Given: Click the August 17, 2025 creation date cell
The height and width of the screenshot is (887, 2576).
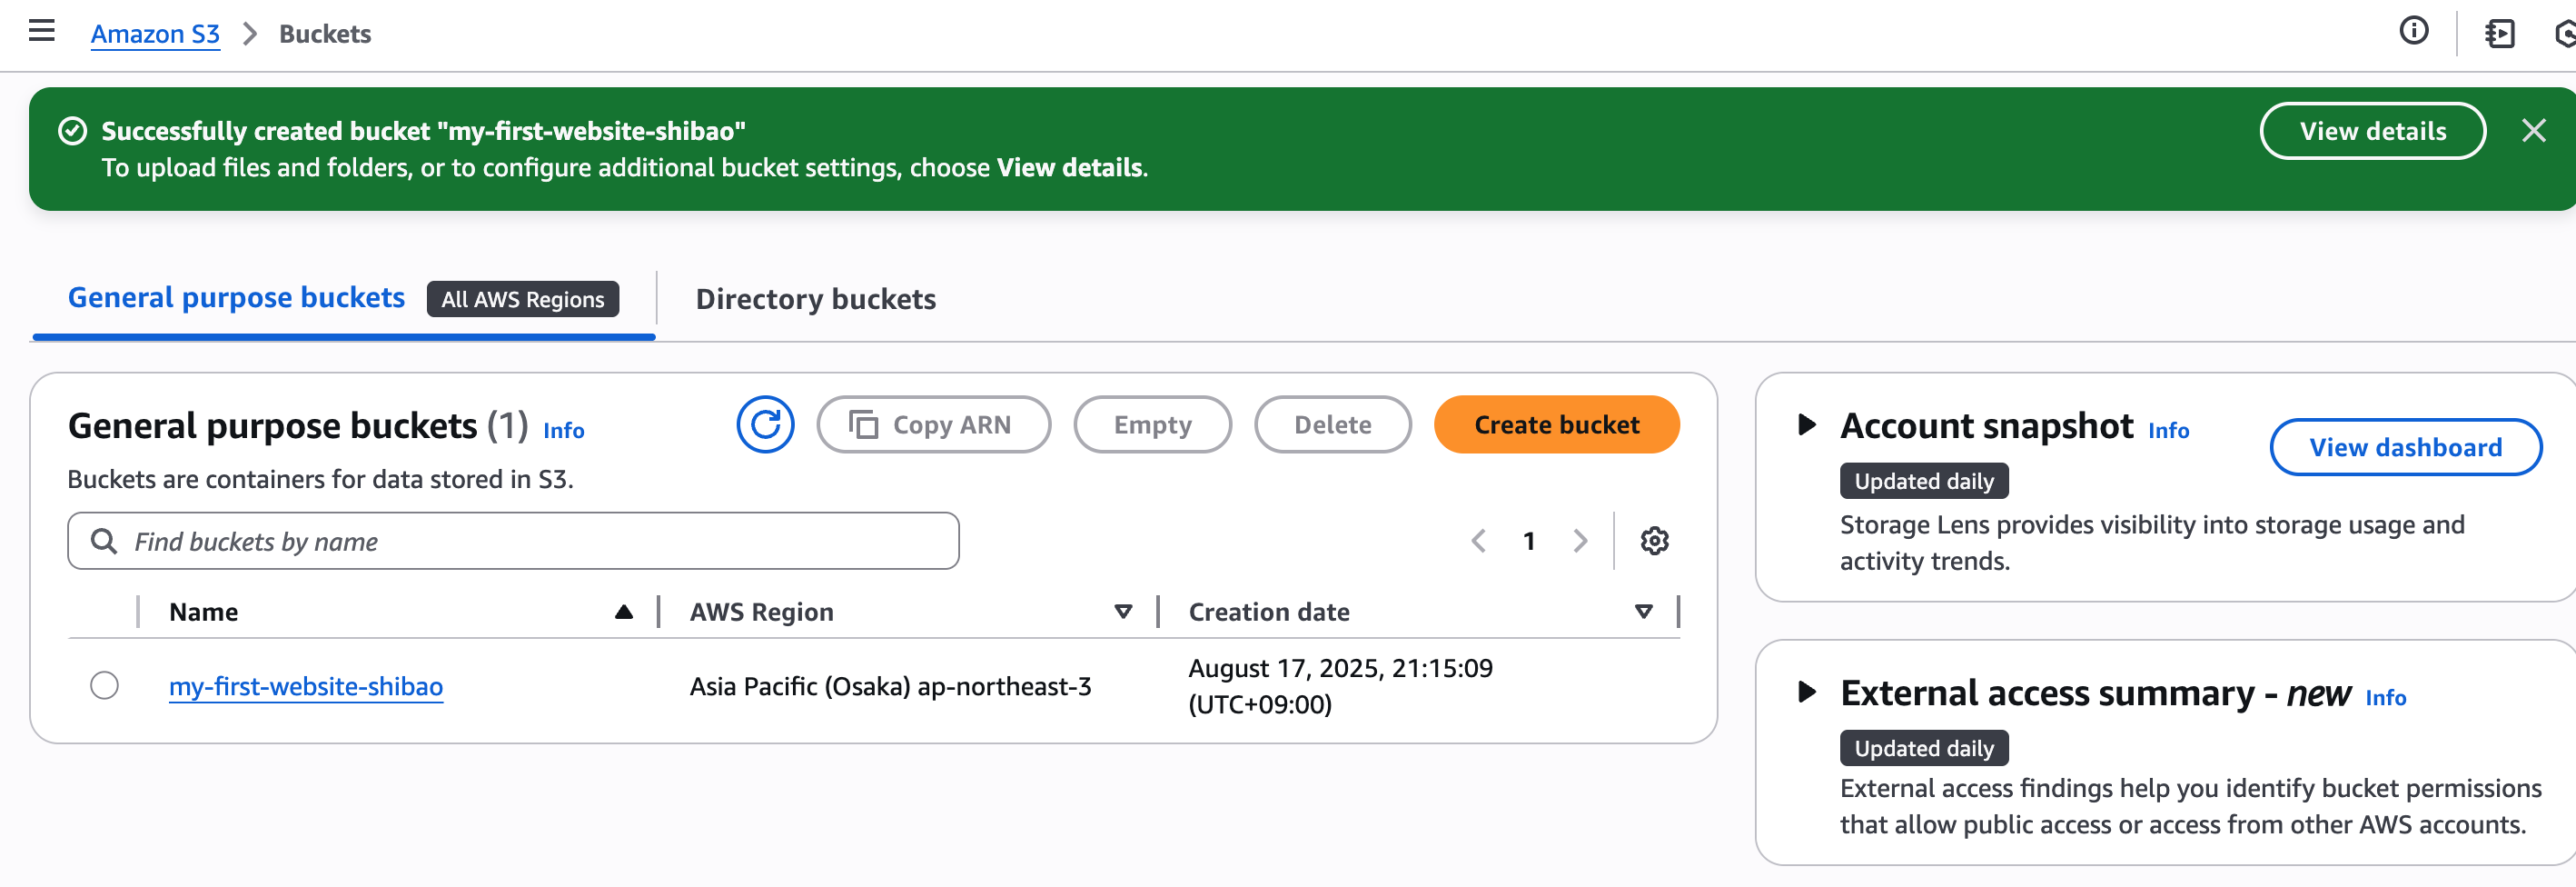Looking at the screenshot, I should point(1340,686).
